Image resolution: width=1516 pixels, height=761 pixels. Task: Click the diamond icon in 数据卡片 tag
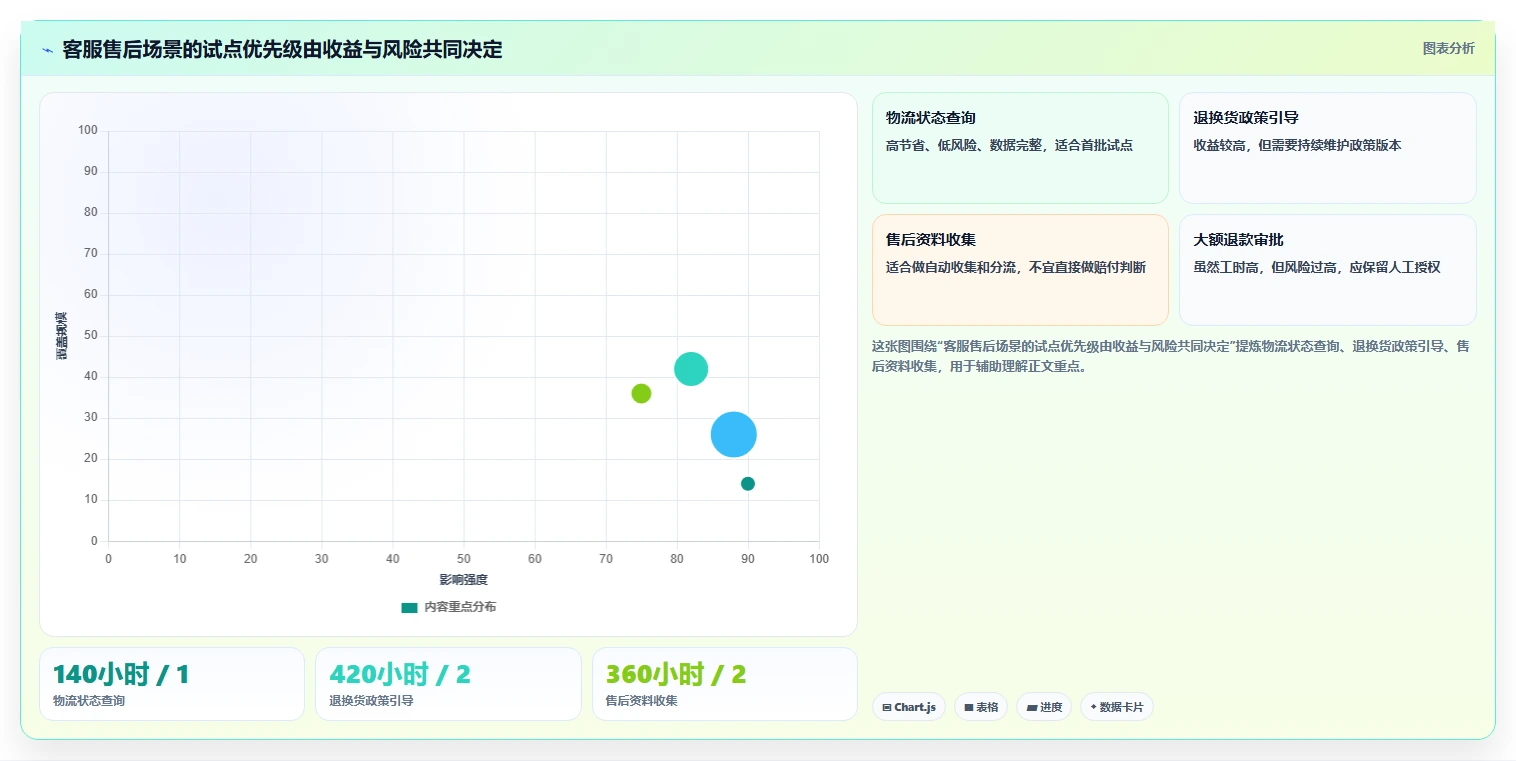point(1093,707)
